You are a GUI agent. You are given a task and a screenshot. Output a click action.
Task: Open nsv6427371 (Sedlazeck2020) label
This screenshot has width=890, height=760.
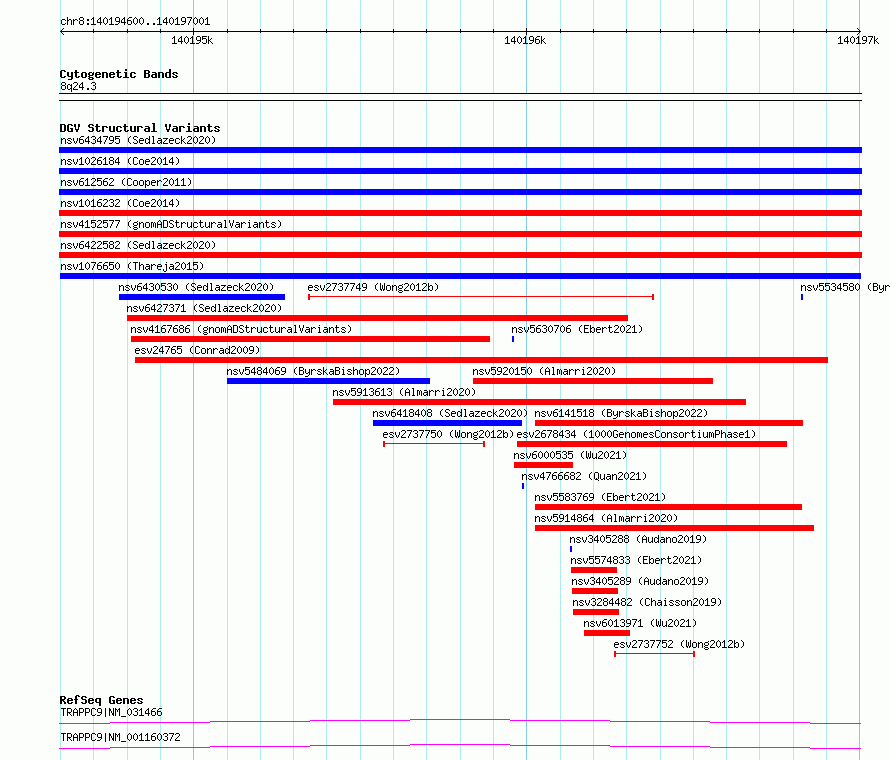coord(204,308)
